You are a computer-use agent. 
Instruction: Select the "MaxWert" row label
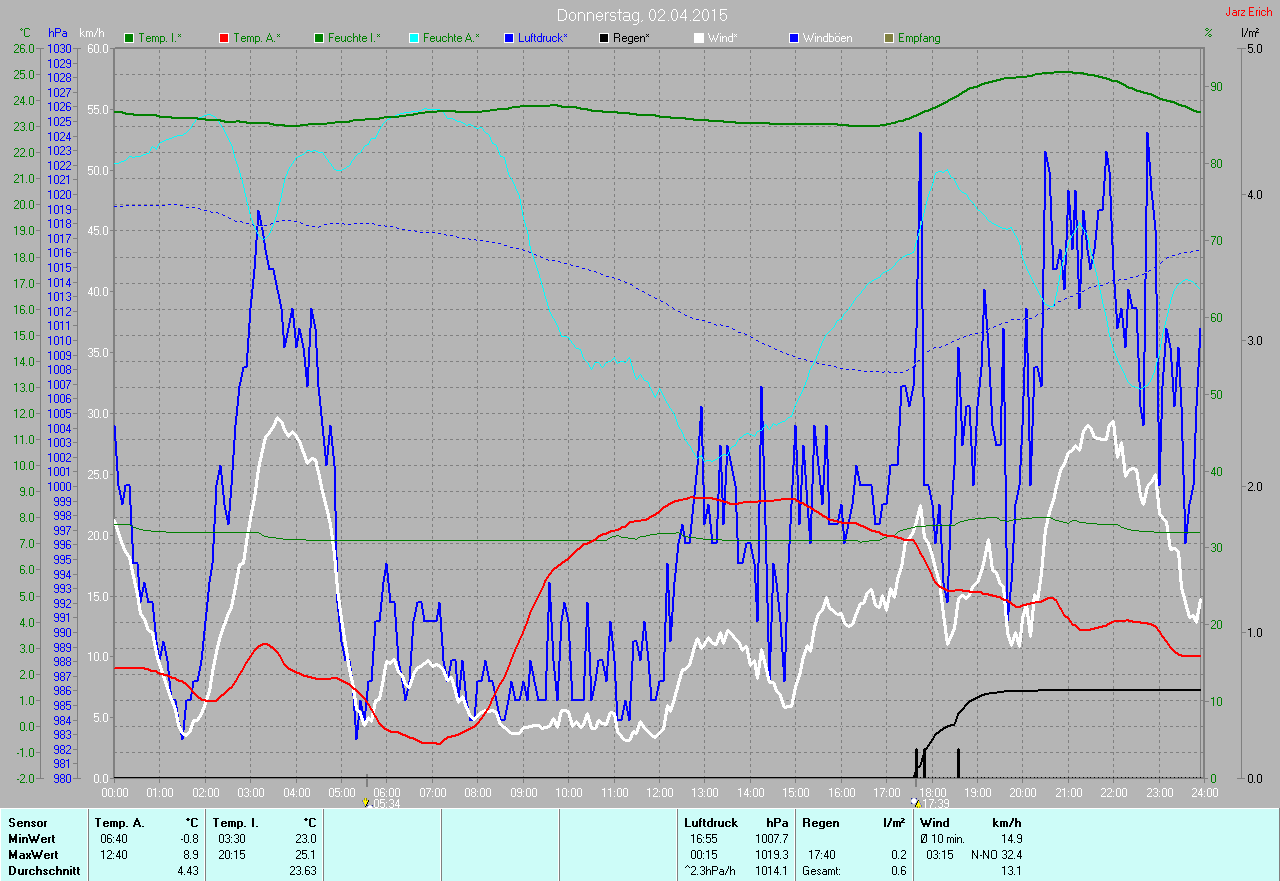click(34, 855)
